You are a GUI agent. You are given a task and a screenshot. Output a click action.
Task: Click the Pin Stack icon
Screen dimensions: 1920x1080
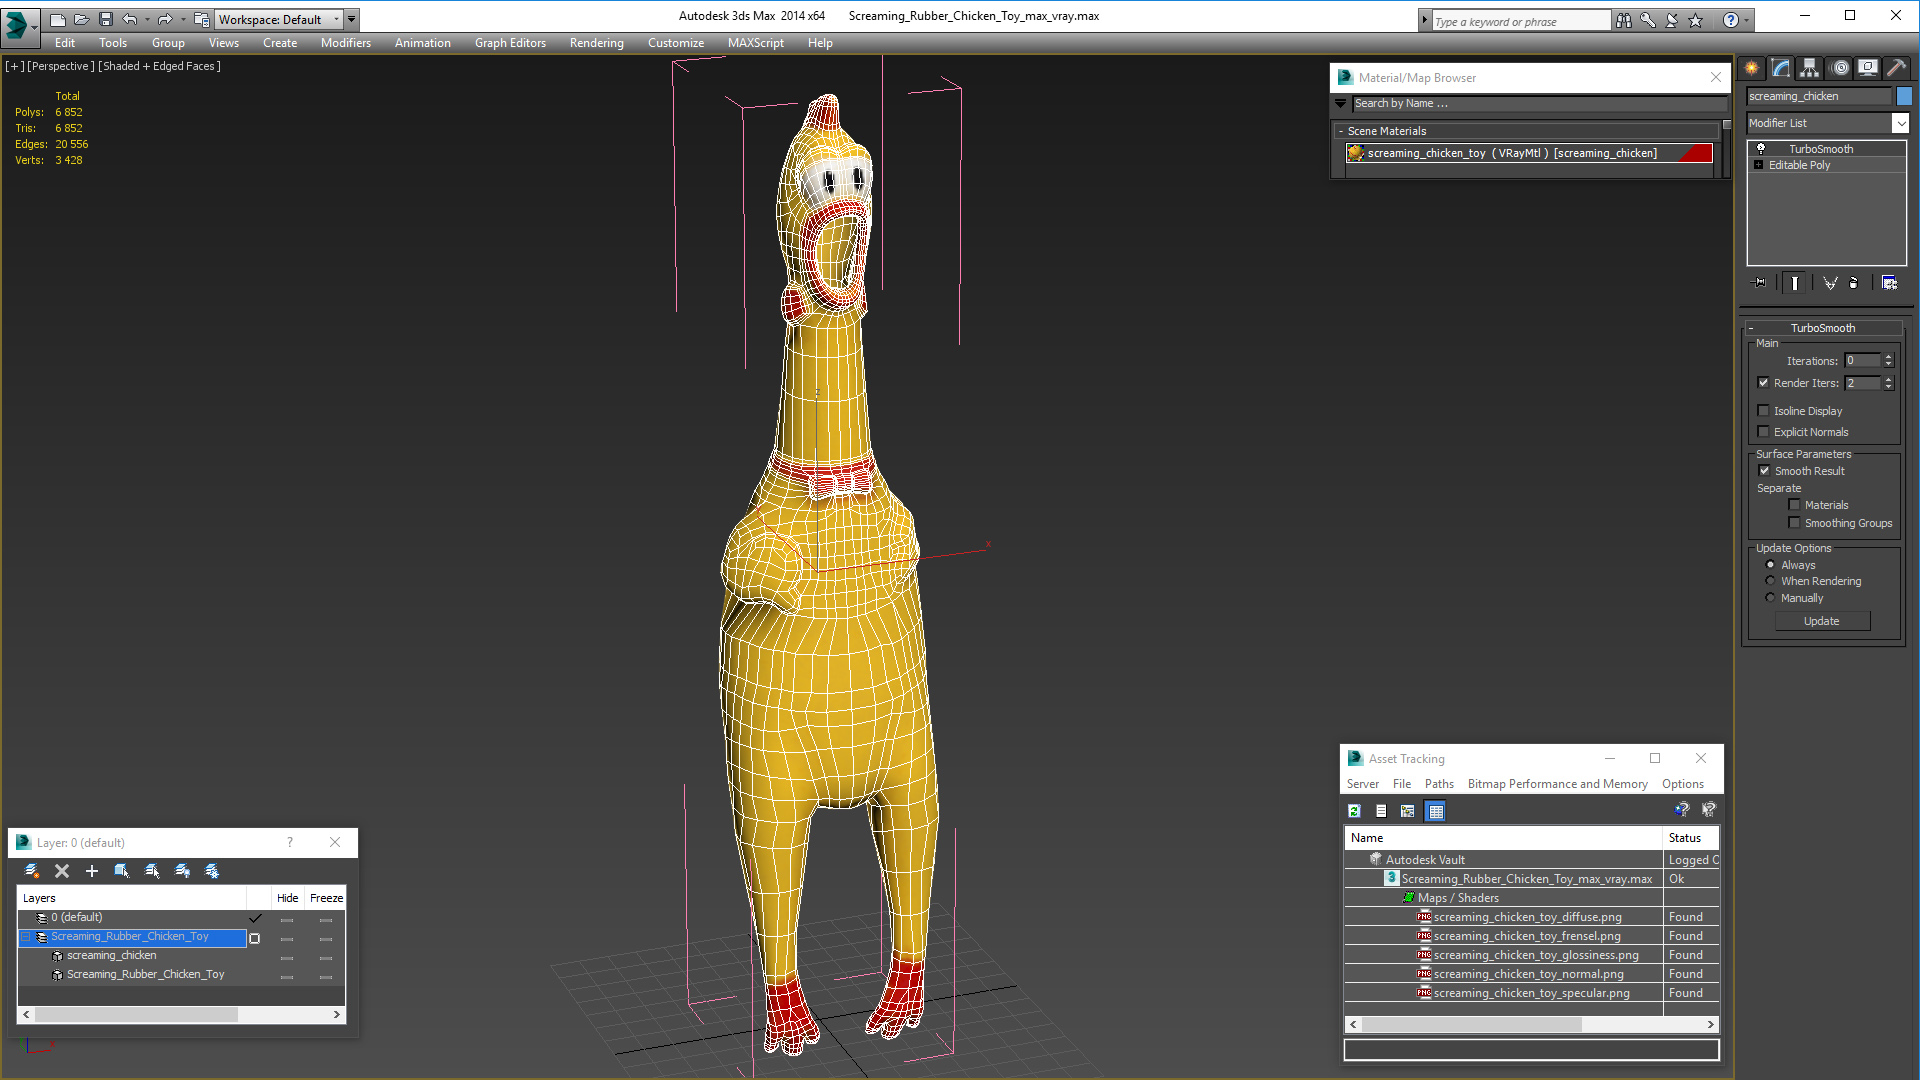click(x=1760, y=283)
